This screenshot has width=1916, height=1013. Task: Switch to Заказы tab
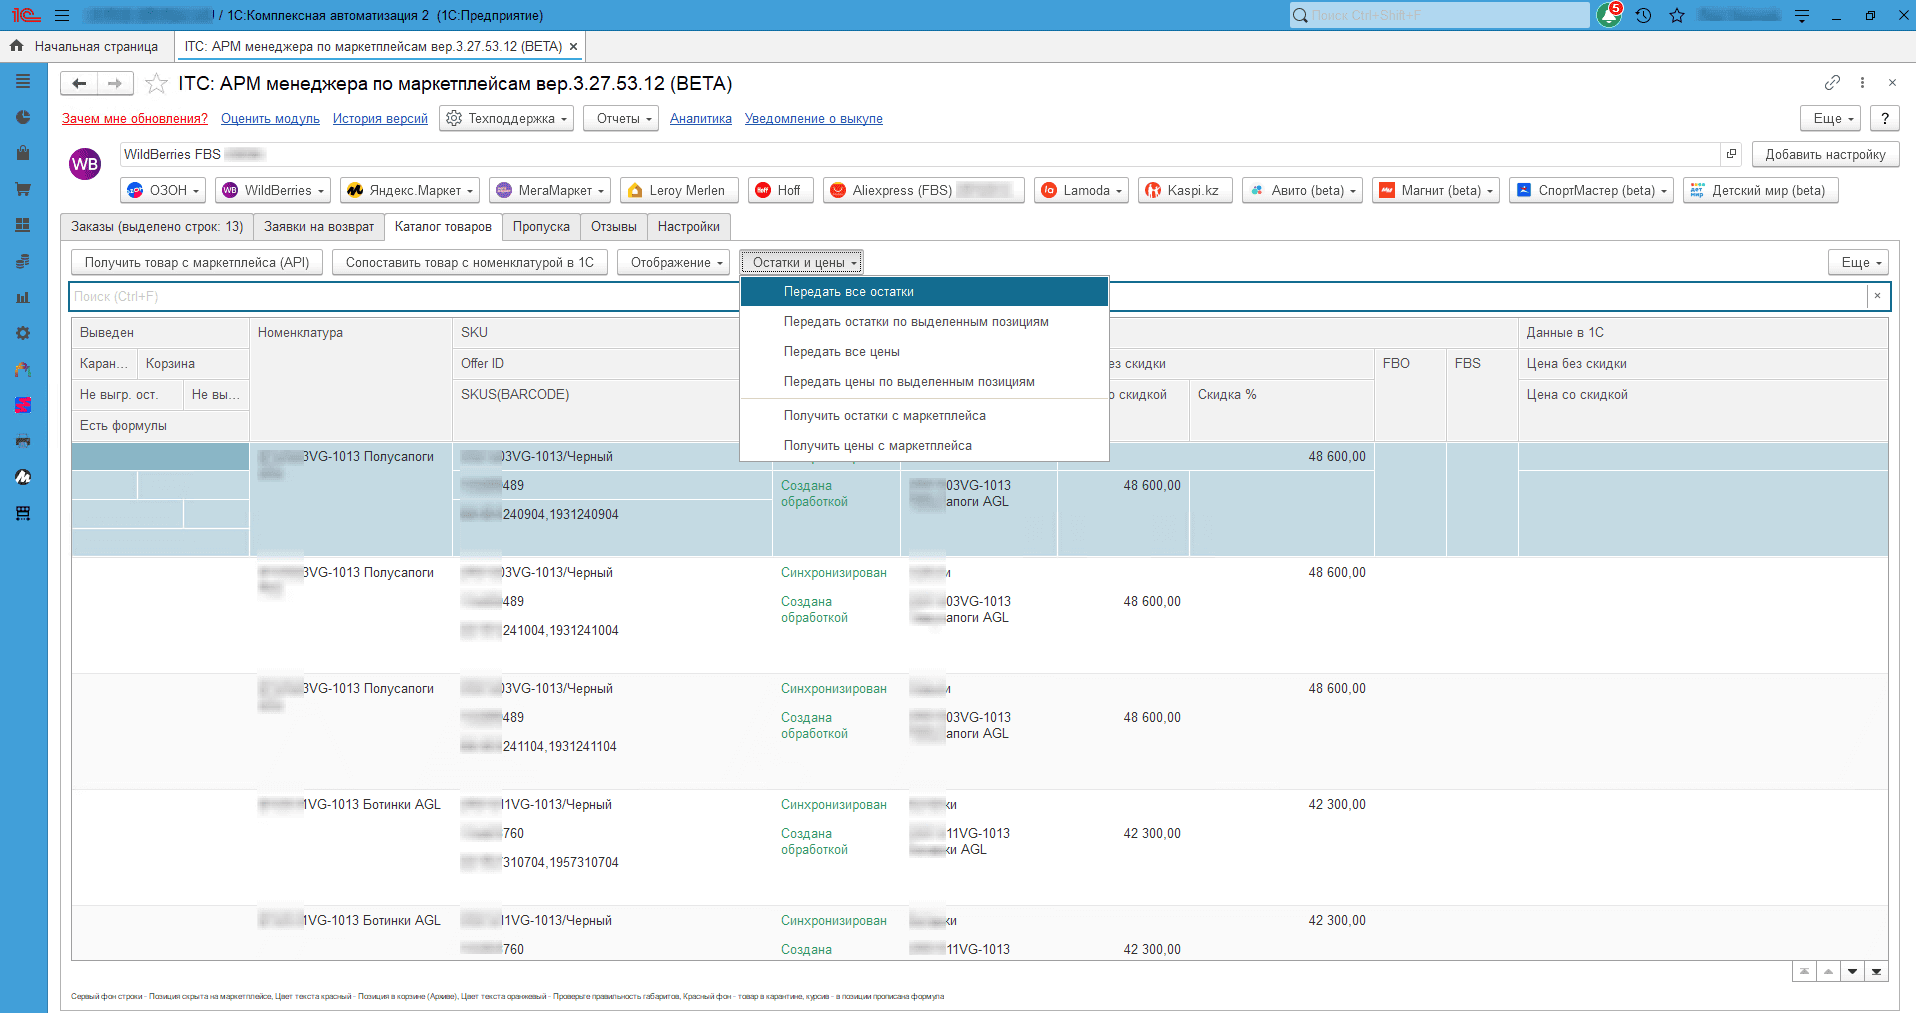pos(157,227)
